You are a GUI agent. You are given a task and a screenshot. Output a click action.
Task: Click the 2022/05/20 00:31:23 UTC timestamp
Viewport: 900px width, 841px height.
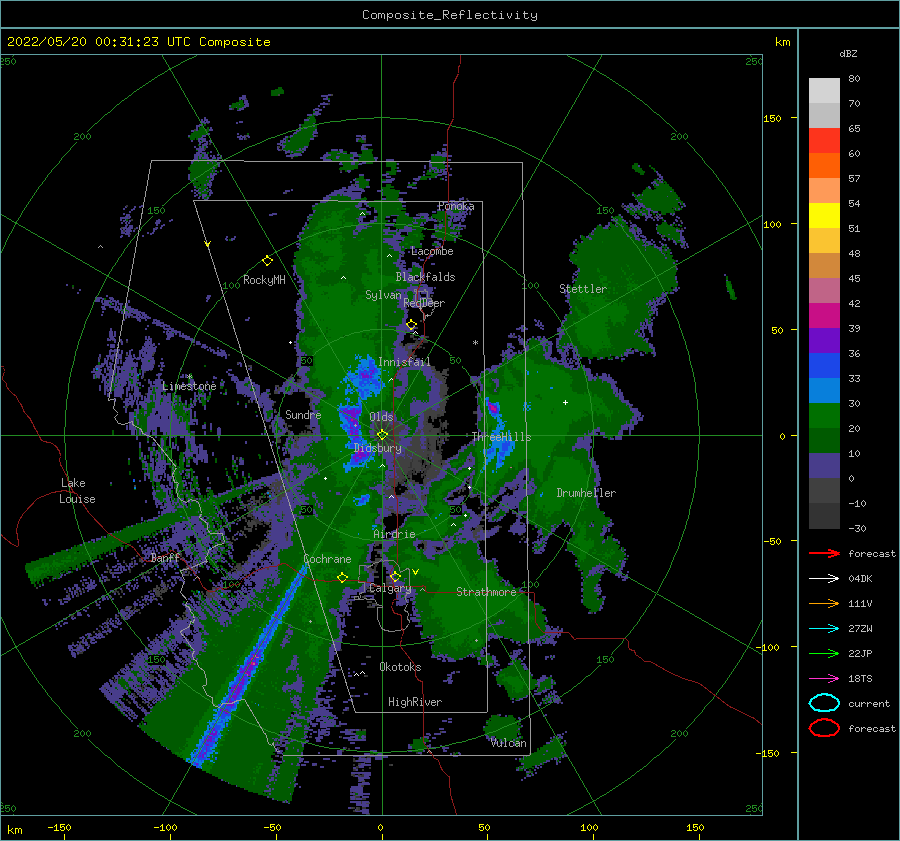pos(91,42)
